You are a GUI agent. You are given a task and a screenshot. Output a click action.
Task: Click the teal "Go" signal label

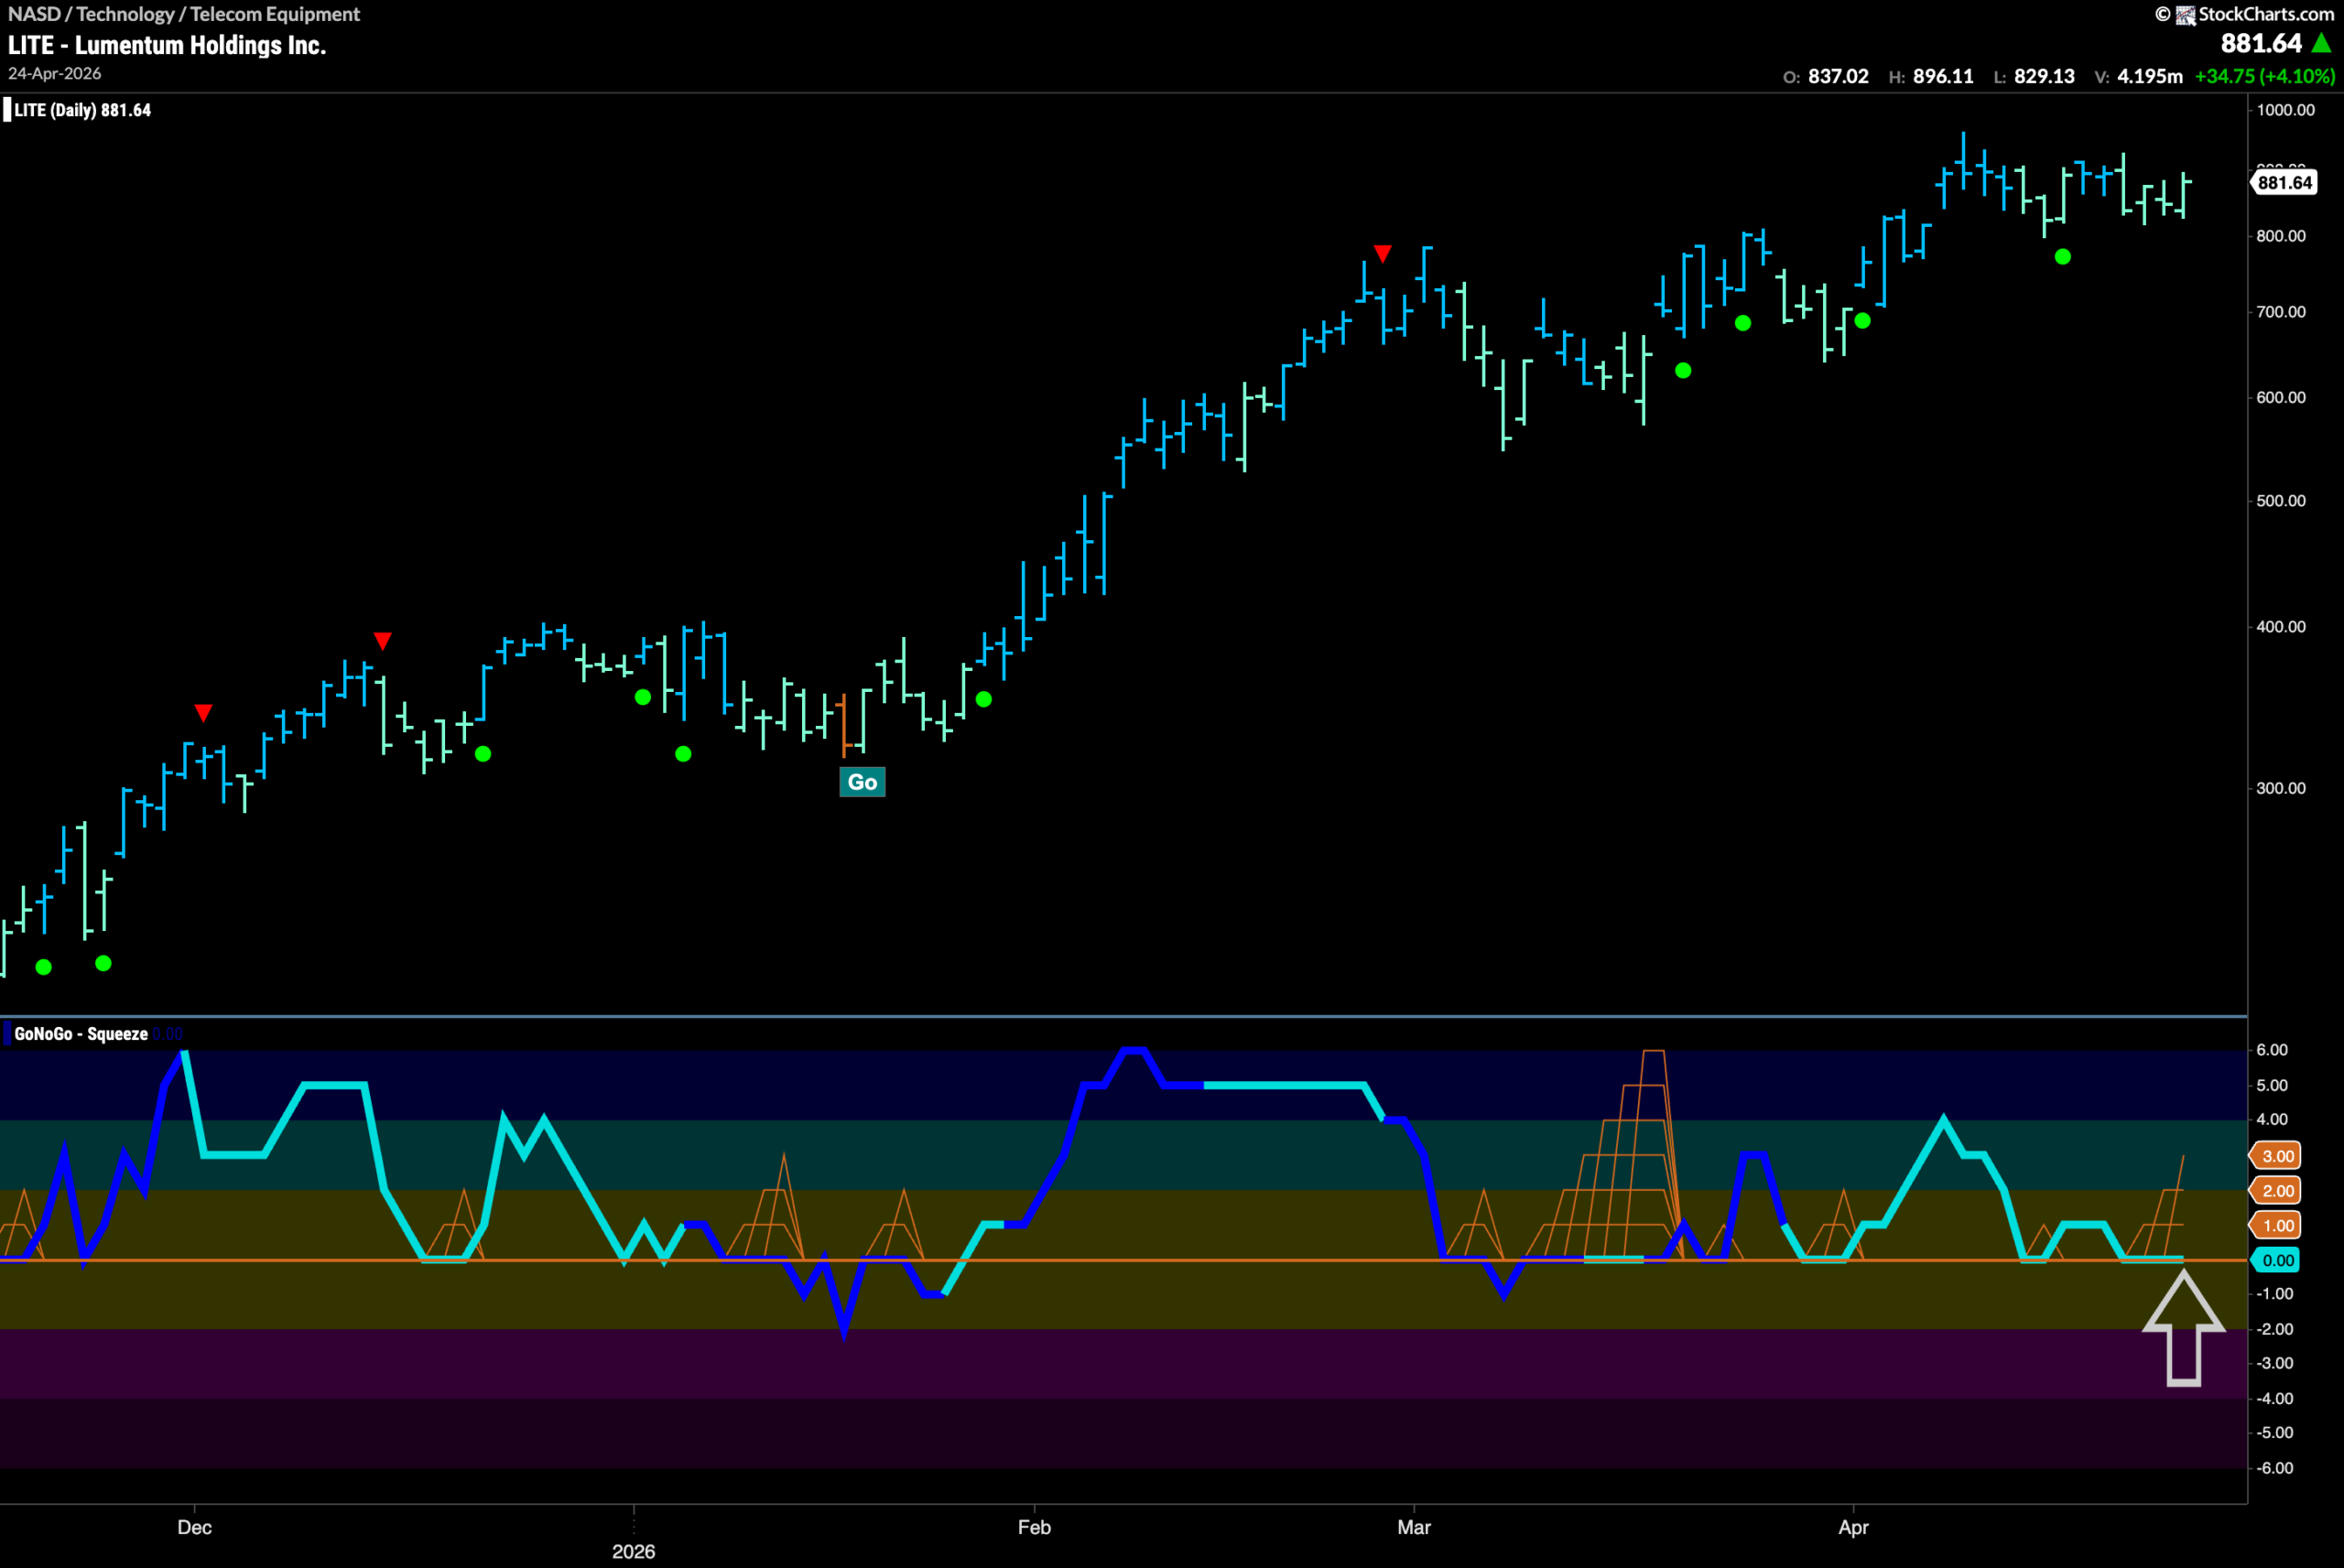862,782
